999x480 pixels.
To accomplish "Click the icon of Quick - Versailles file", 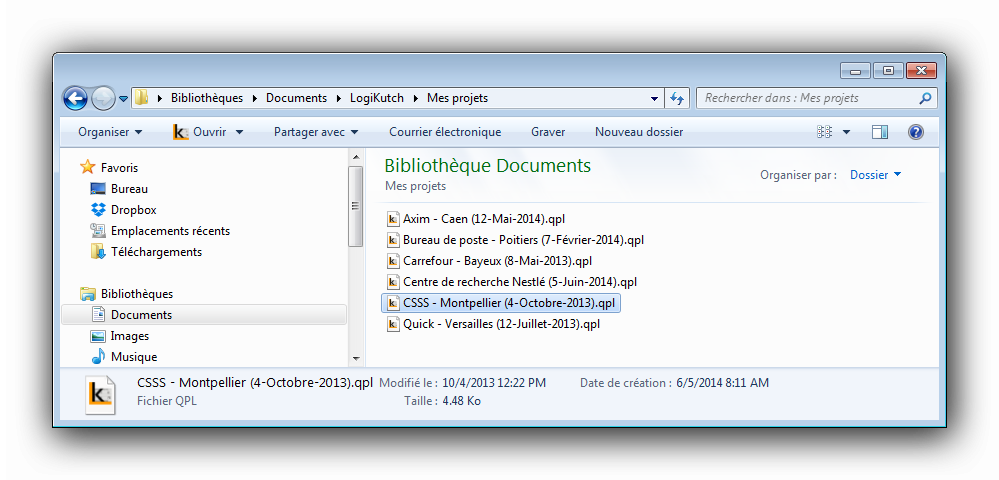I will point(393,324).
